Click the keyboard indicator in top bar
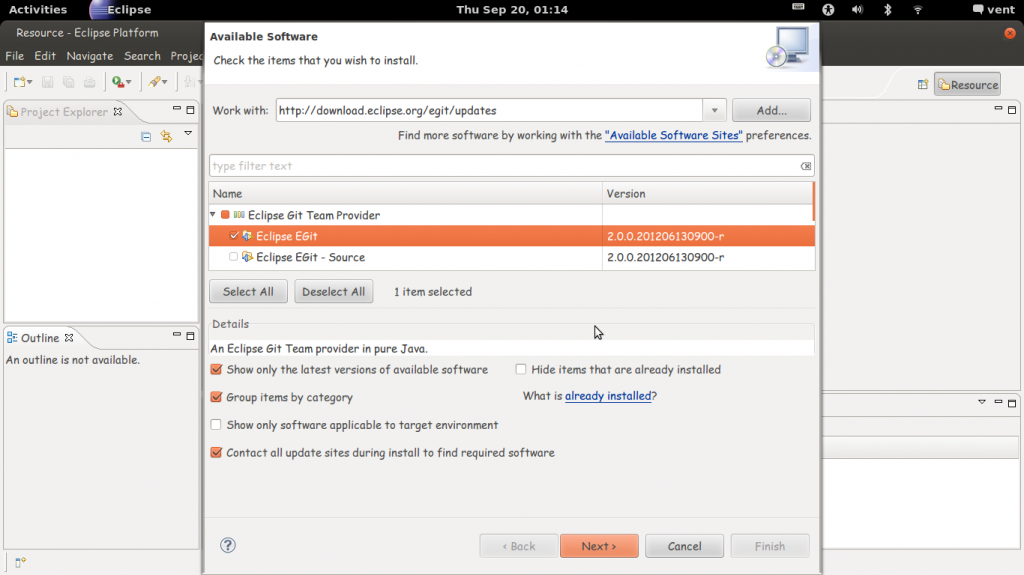 (x=798, y=7)
